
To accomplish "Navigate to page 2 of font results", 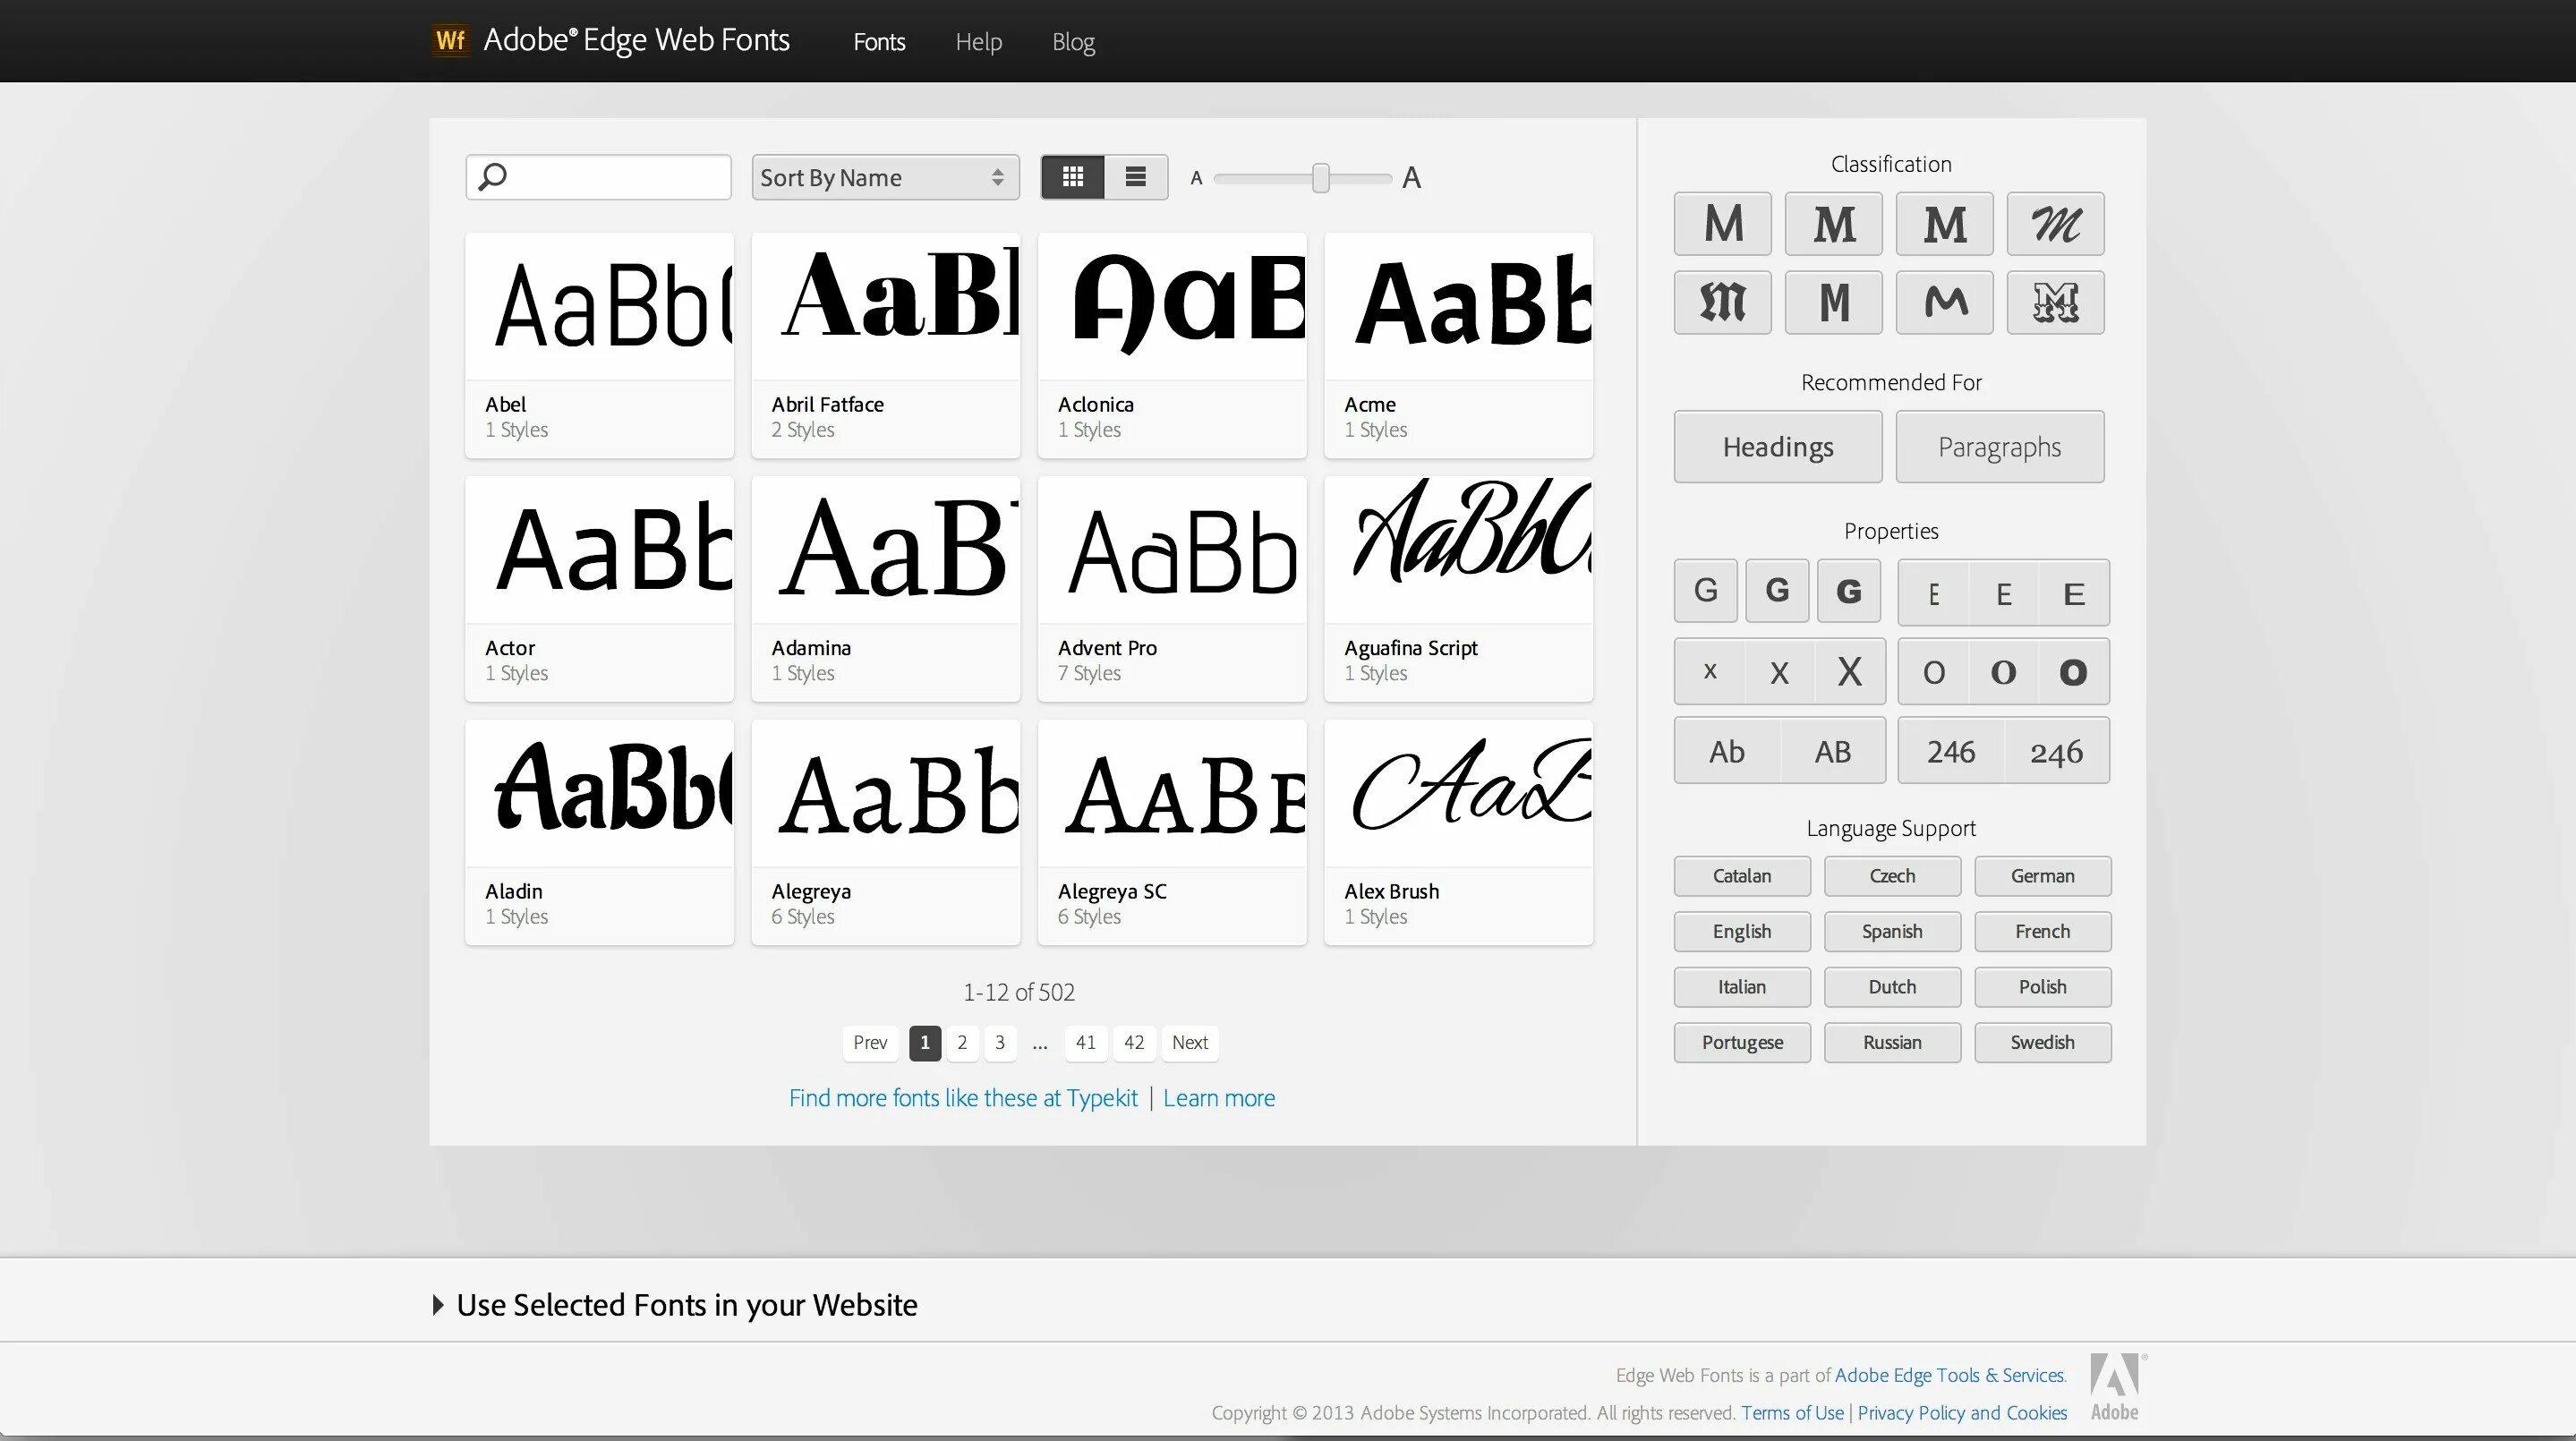I will pyautogui.click(x=960, y=1042).
